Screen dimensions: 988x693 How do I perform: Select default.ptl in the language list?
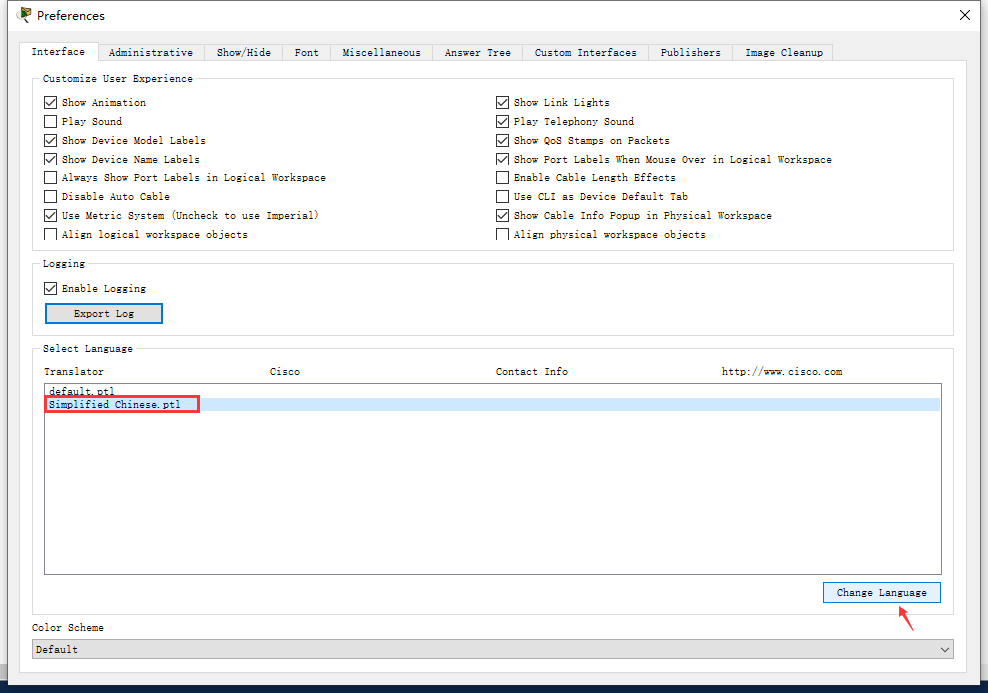[82, 391]
